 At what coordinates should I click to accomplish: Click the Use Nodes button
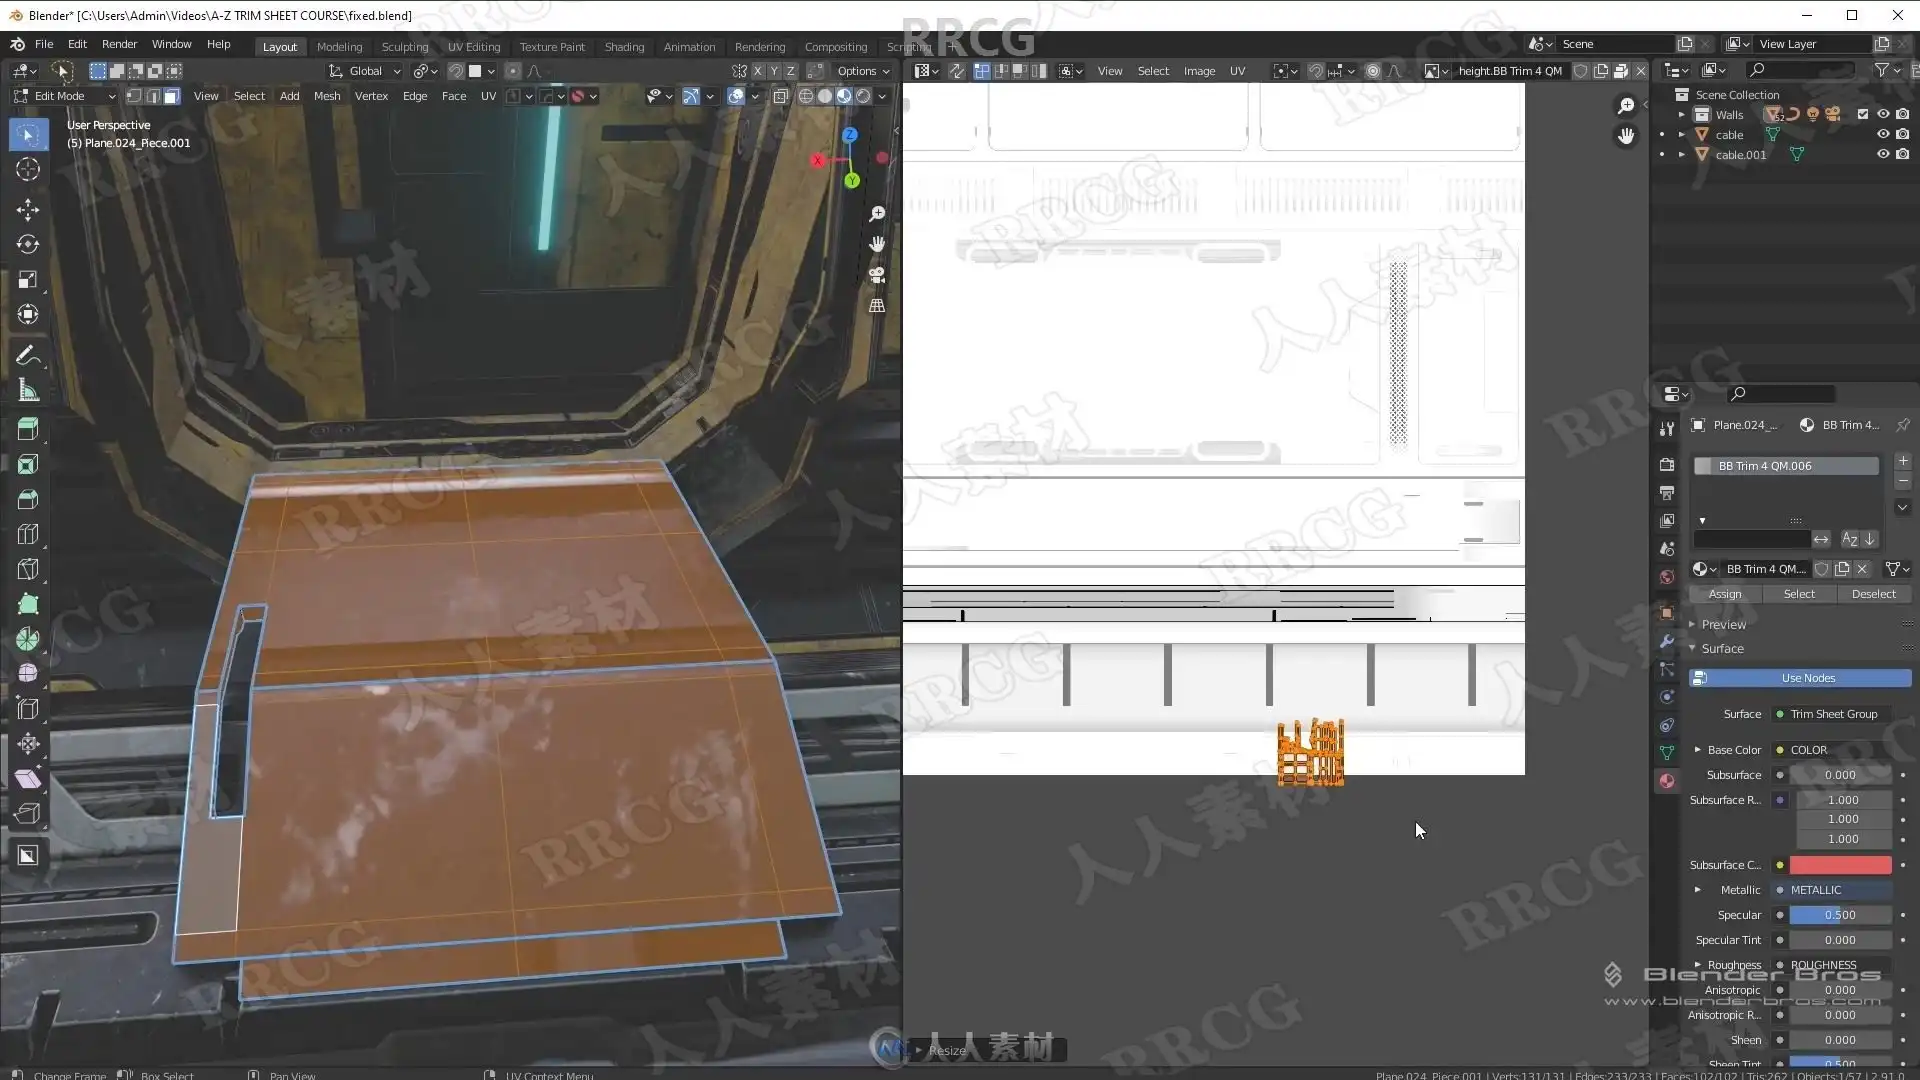click(1807, 678)
